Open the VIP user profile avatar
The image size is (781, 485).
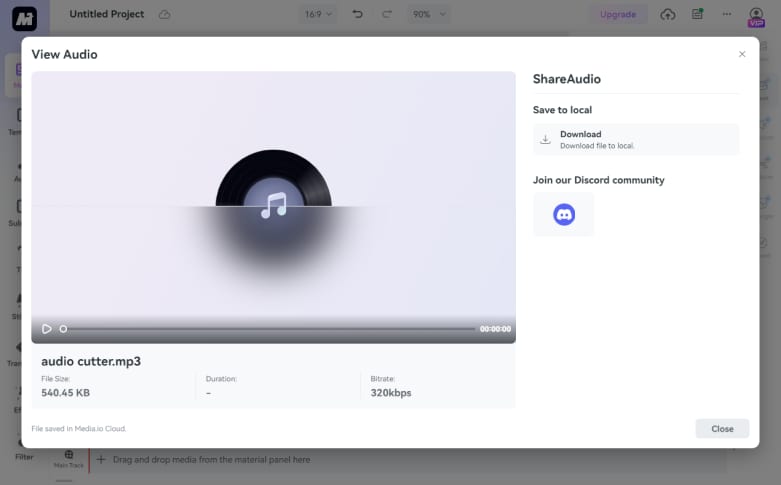pos(756,15)
